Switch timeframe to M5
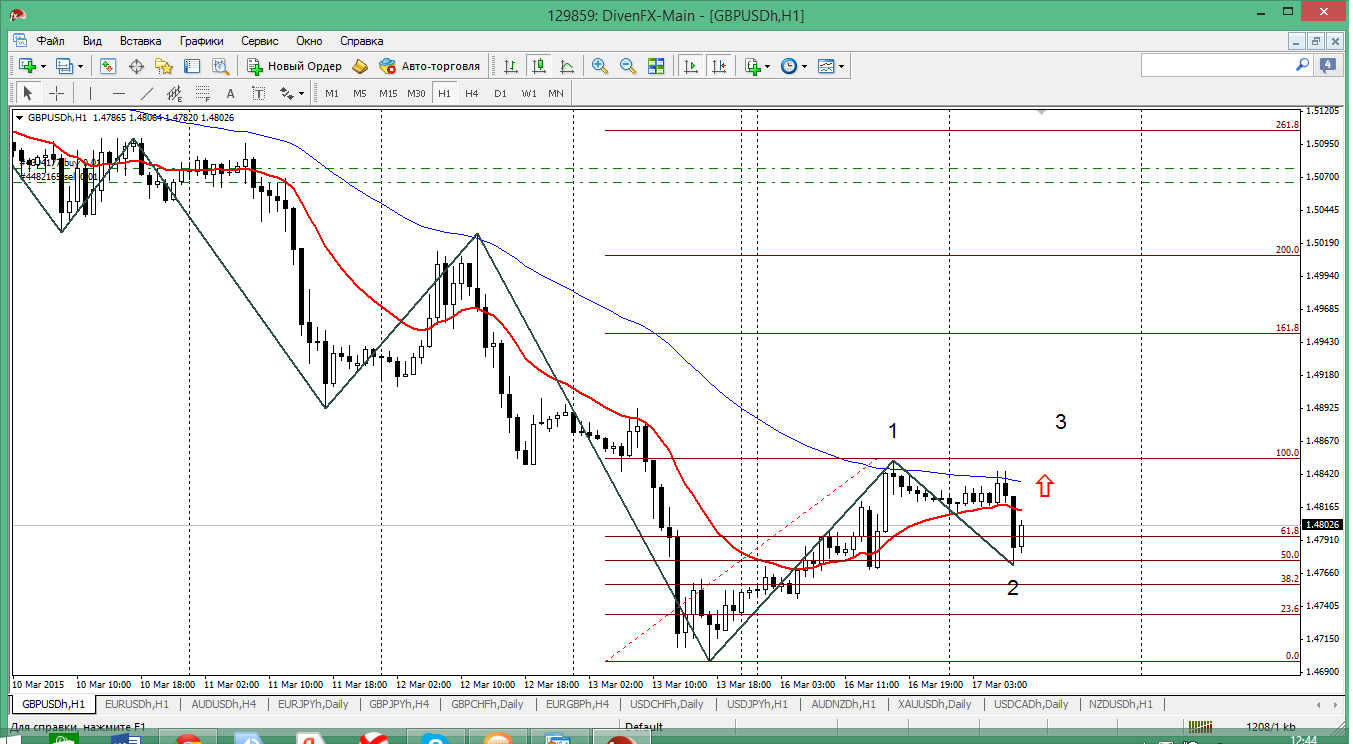This screenshot has width=1353, height=744. point(360,93)
